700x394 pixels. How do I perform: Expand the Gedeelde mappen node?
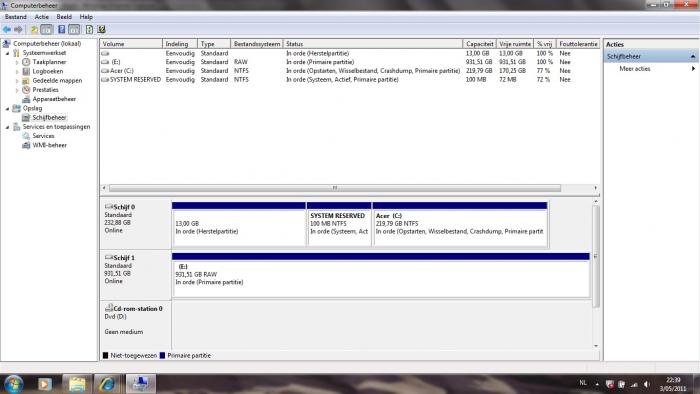[x=17, y=81]
